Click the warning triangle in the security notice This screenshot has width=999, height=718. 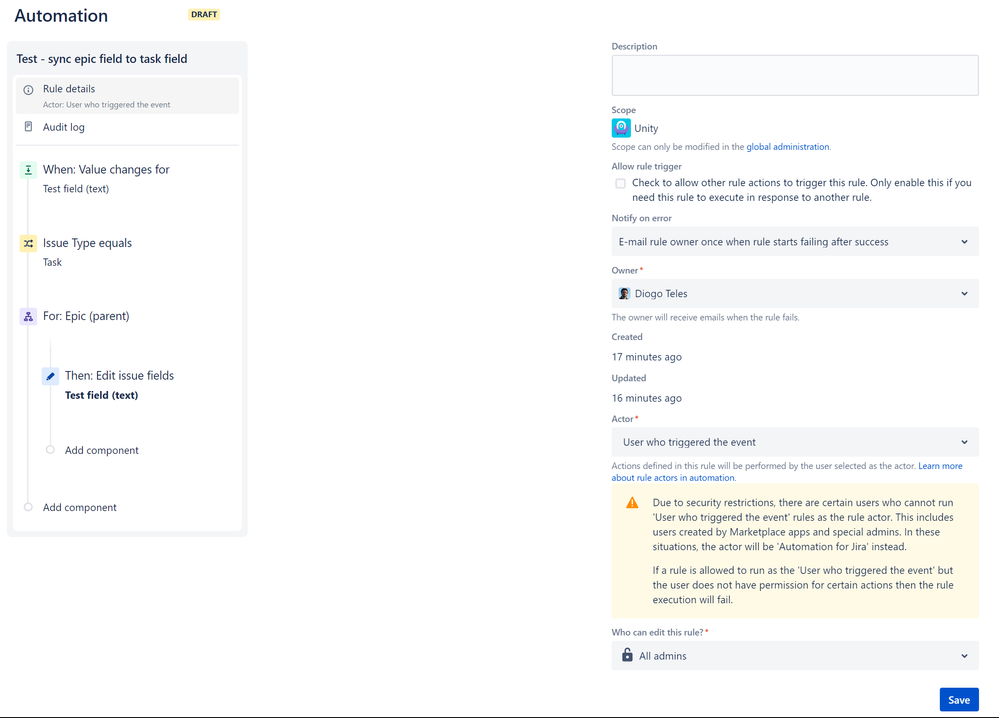pos(632,502)
